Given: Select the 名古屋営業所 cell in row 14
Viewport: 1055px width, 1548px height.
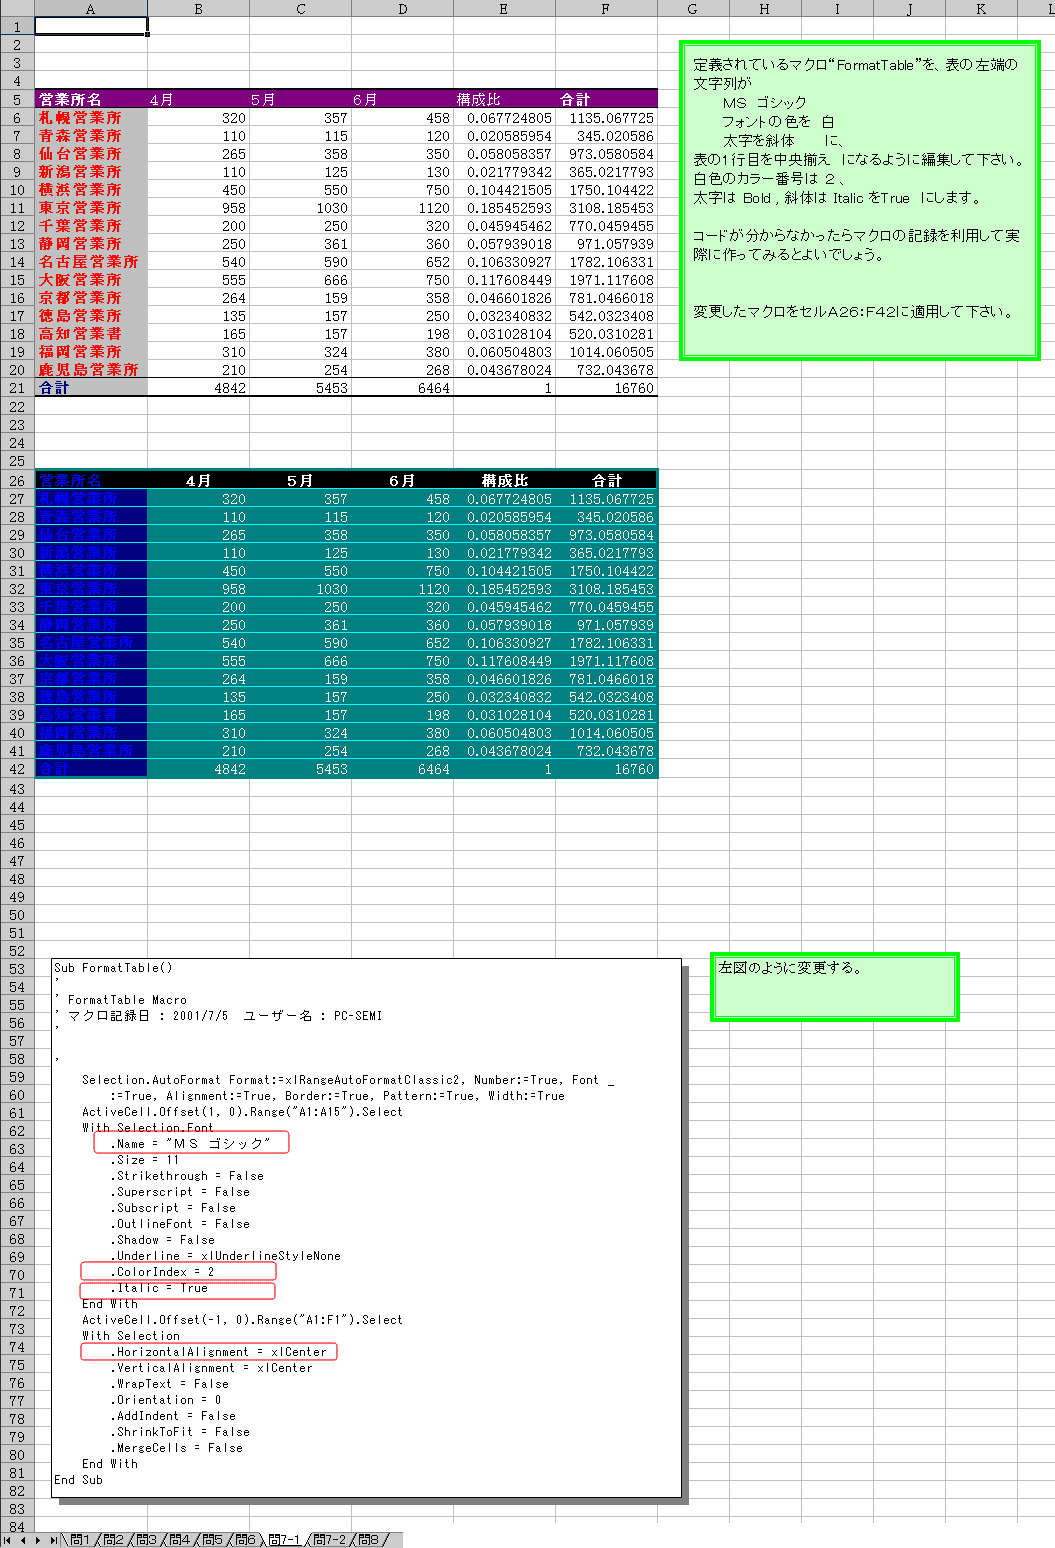Looking at the screenshot, I should point(91,261).
